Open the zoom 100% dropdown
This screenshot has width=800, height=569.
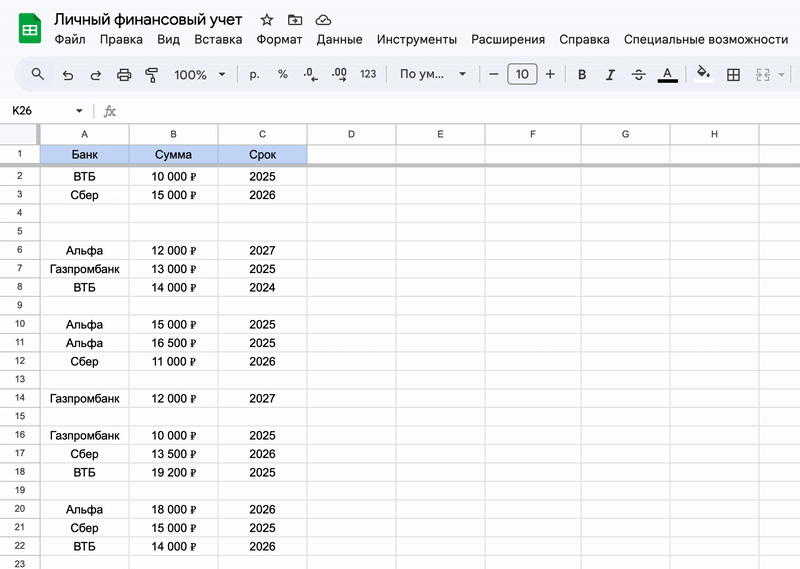pyautogui.click(x=199, y=75)
